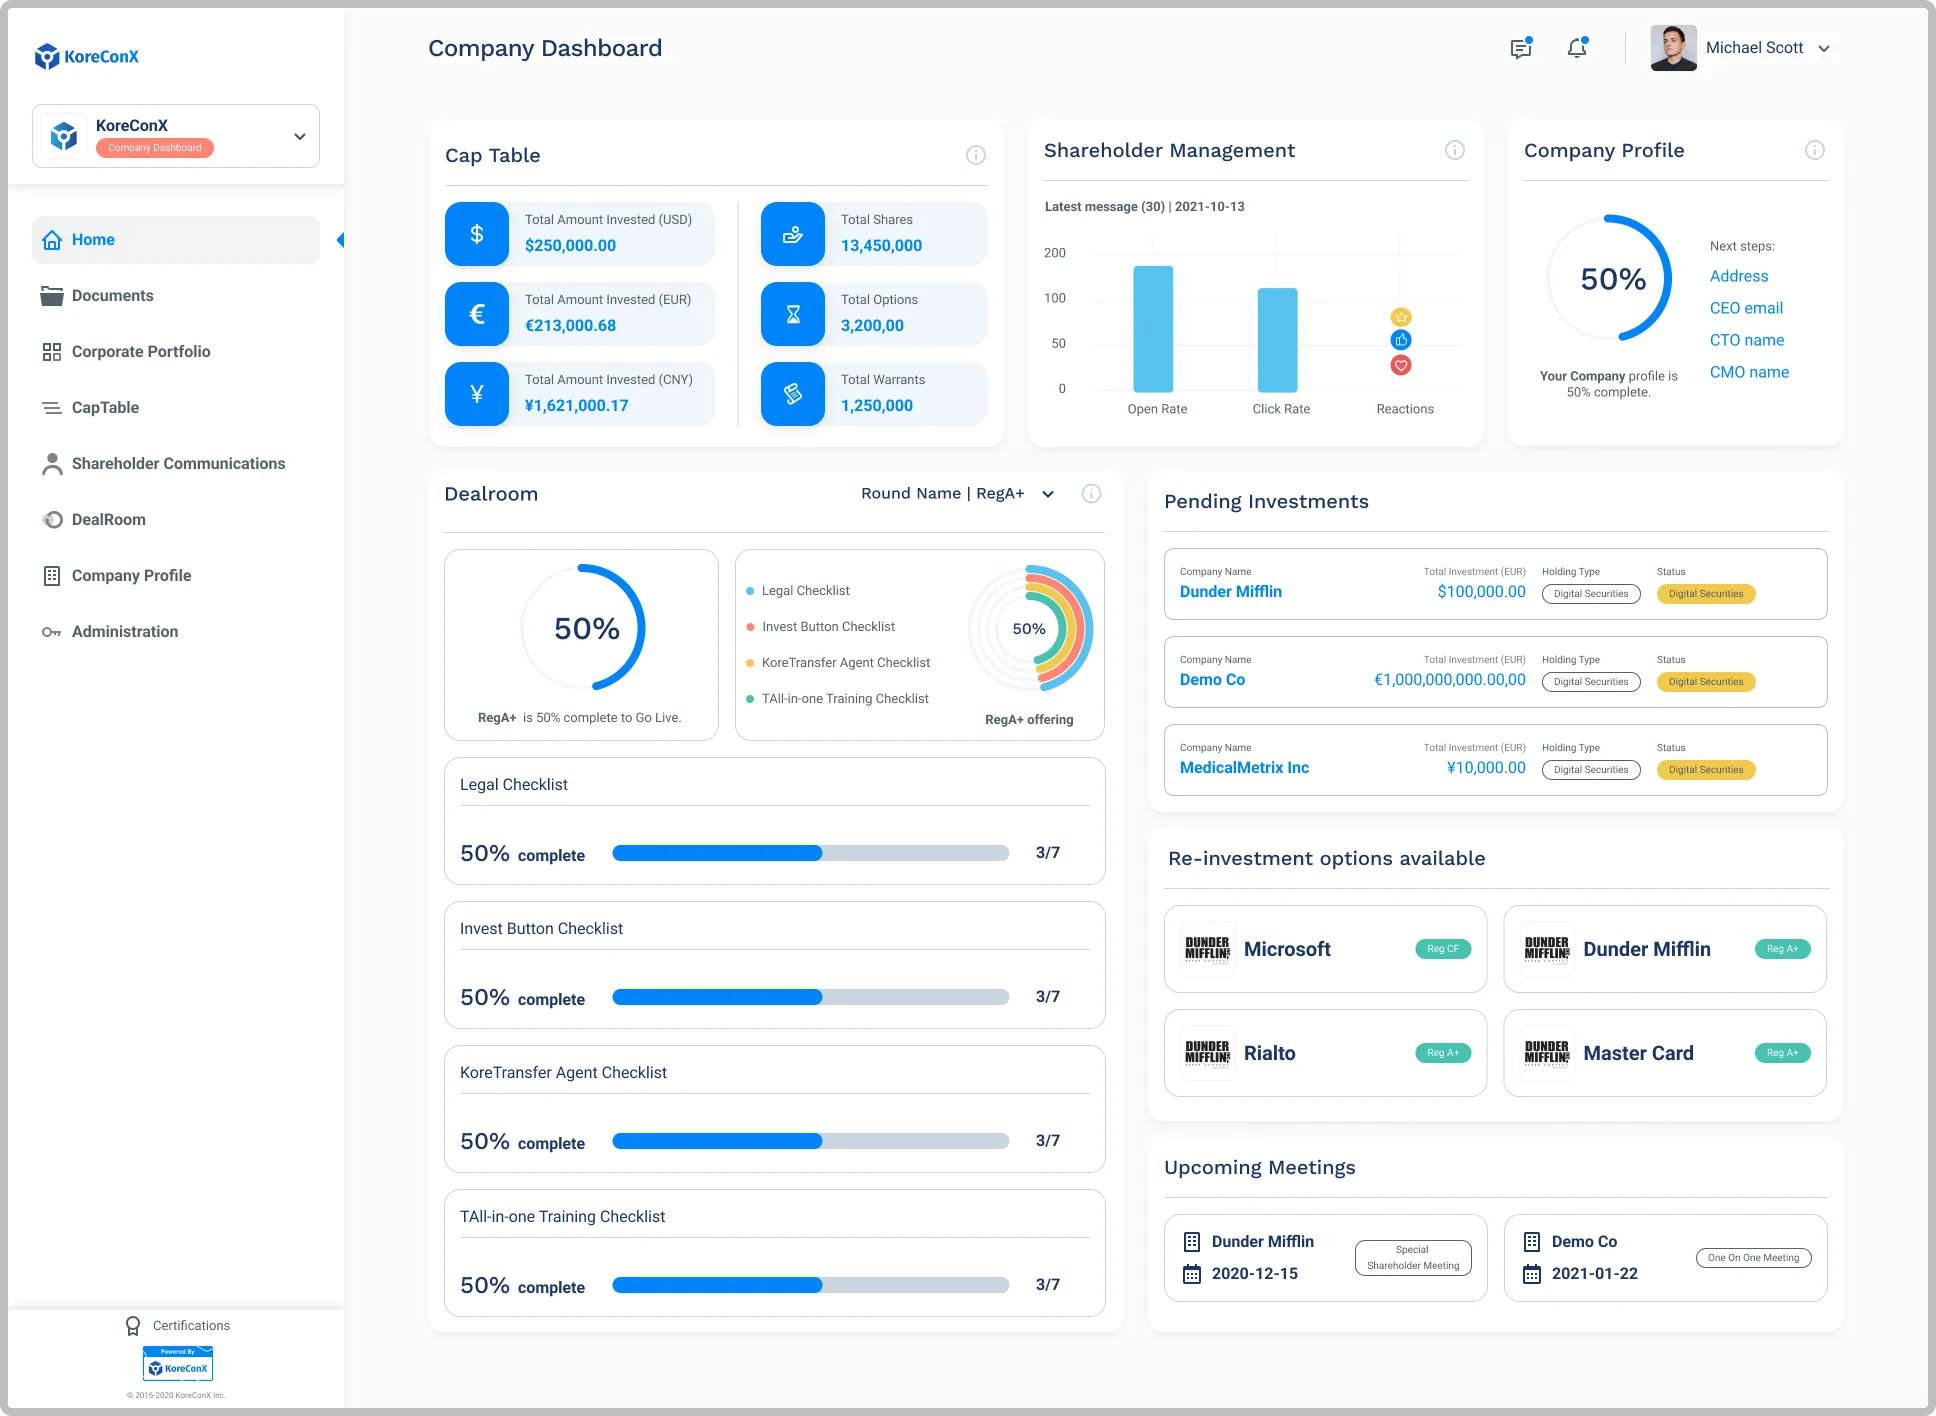The width and height of the screenshot is (1936, 1416).
Task: Click the Address next step link
Action: 1739,276
